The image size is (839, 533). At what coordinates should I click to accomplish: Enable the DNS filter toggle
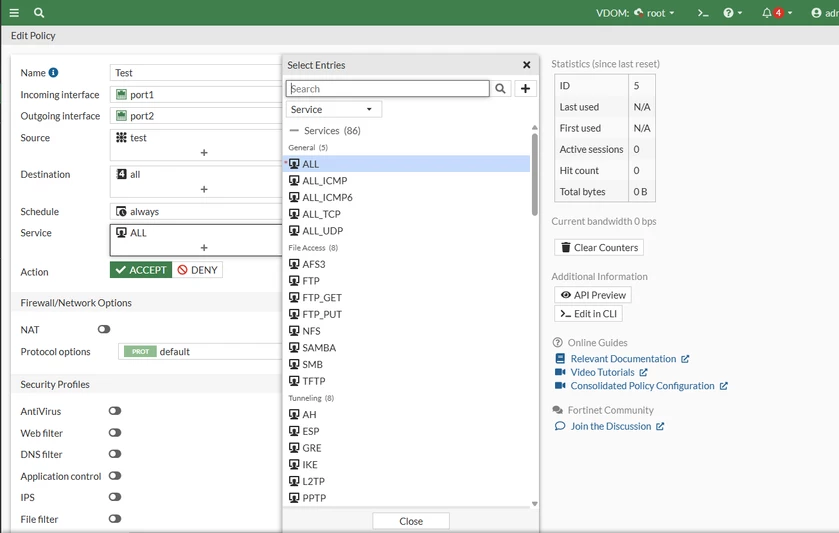(115, 454)
